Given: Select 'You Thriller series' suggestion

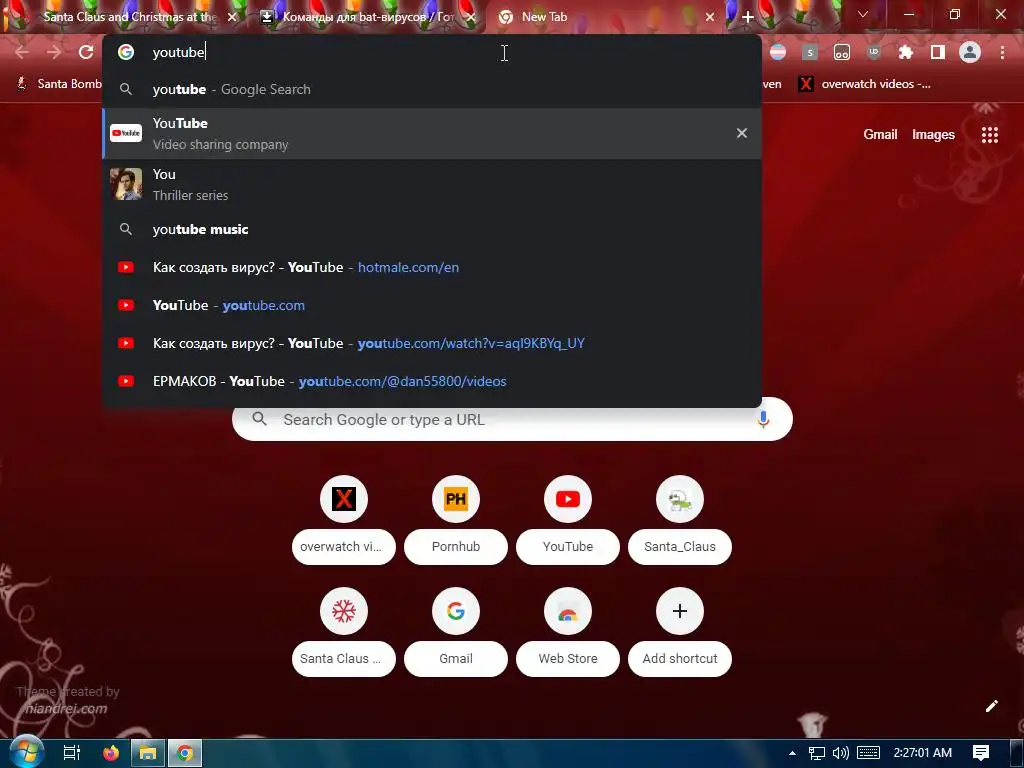Looking at the screenshot, I should tap(432, 184).
